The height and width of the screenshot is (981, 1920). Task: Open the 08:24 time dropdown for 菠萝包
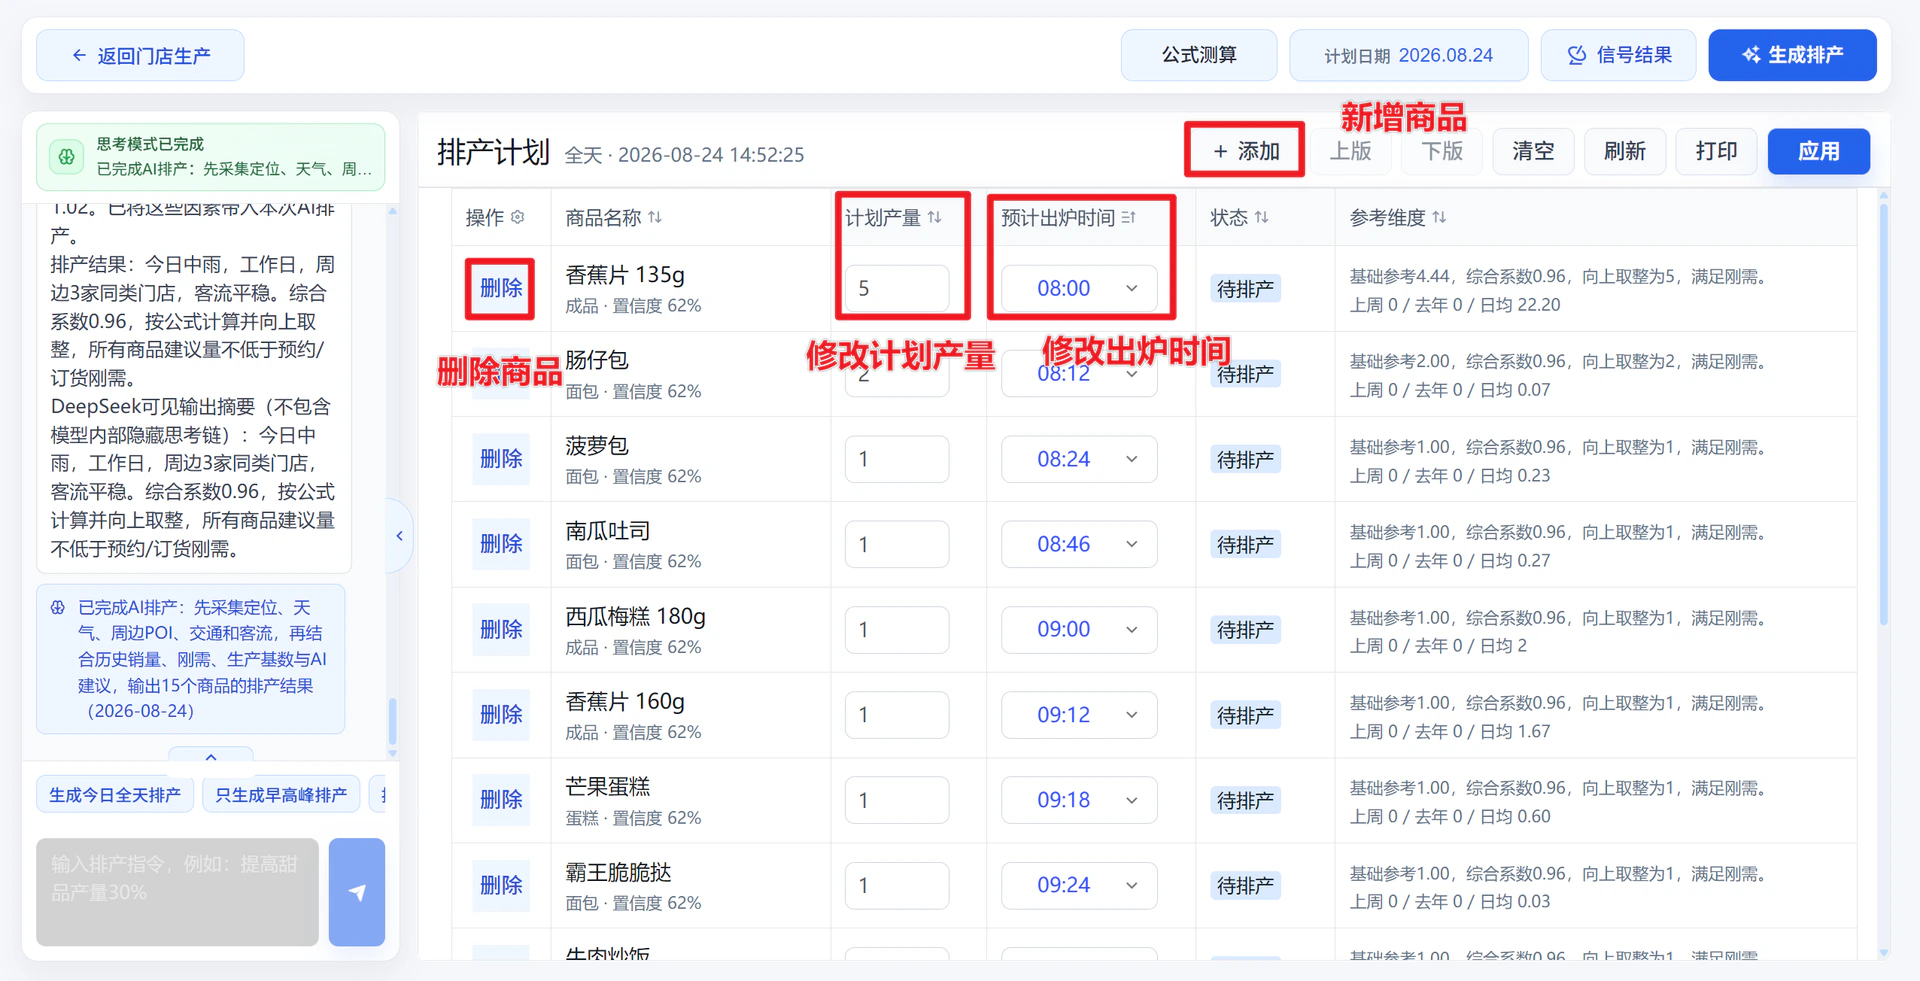pyautogui.click(x=1079, y=459)
